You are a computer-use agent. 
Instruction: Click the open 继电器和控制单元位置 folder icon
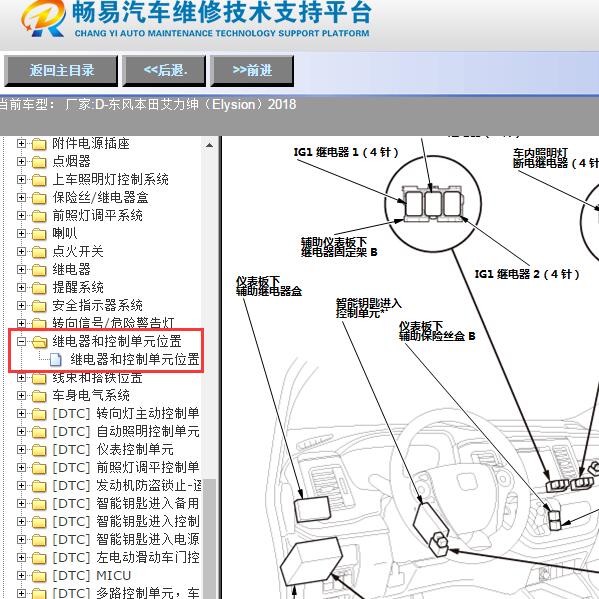[x=39, y=342]
